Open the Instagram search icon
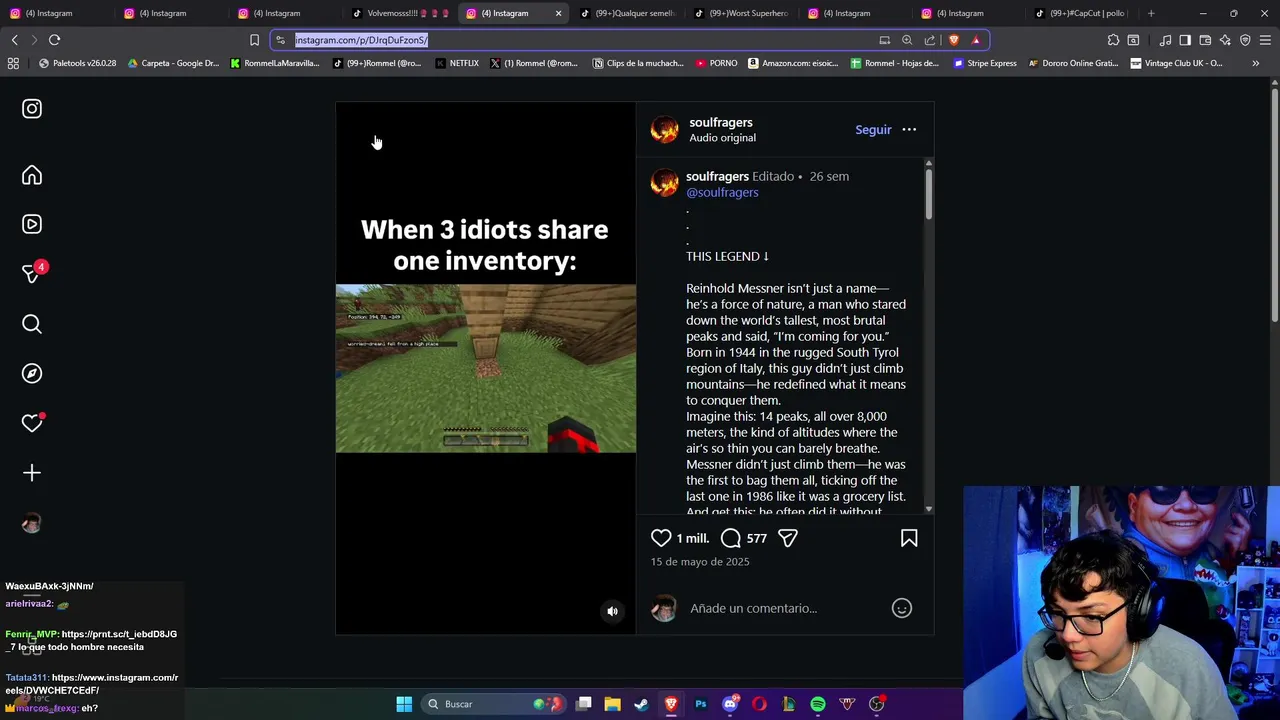This screenshot has width=1280, height=720. click(32, 324)
